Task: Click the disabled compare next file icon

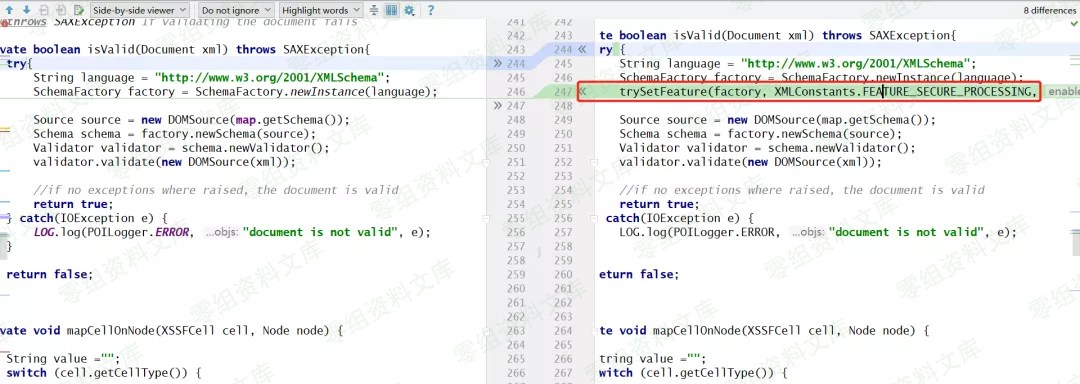Action: pos(61,10)
